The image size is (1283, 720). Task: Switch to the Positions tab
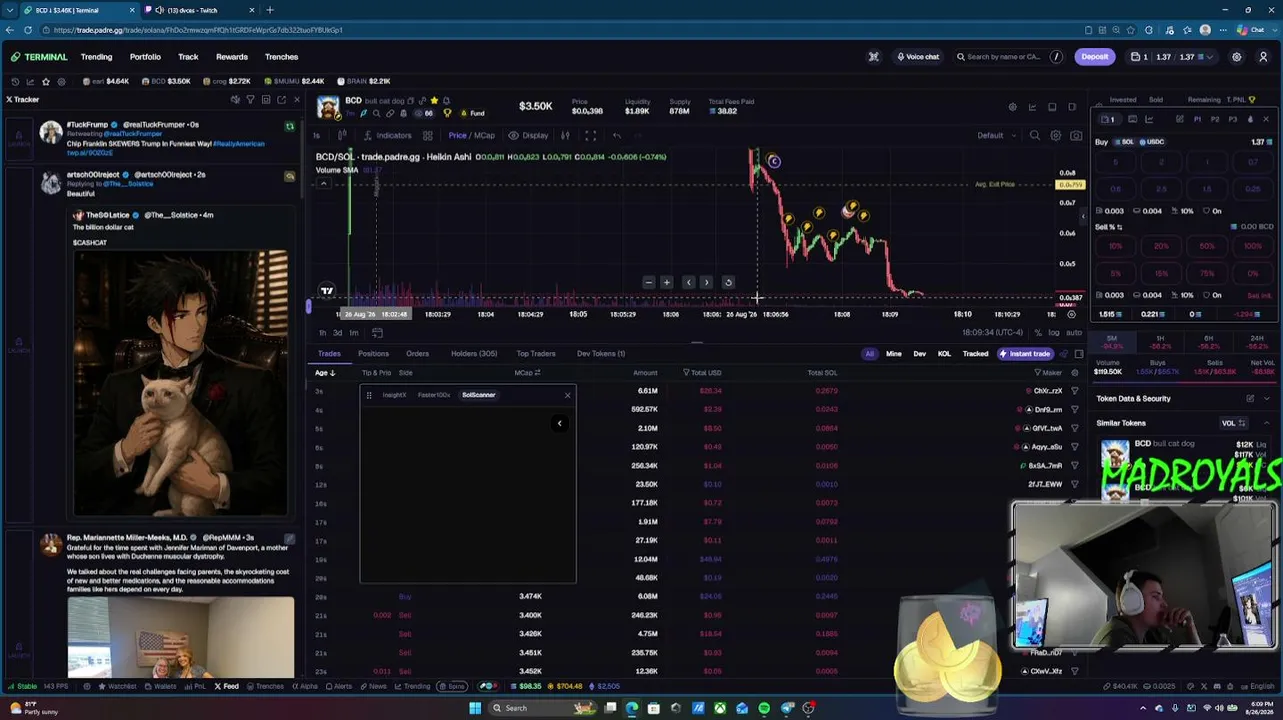tap(373, 354)
